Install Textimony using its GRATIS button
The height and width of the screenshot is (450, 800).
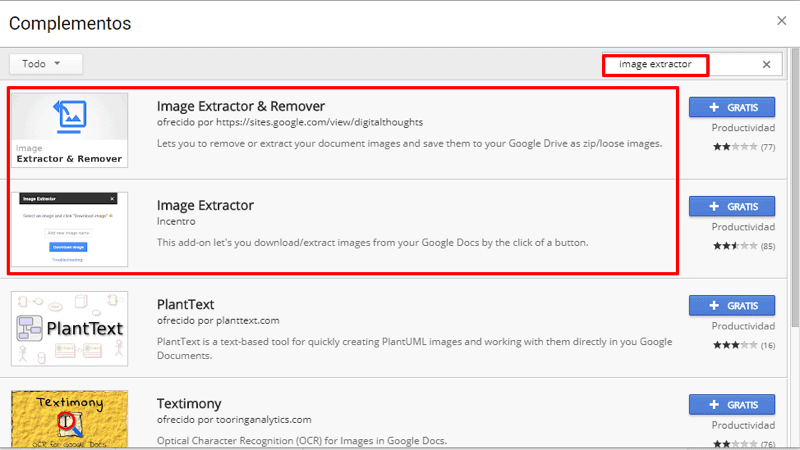point(732,405)
